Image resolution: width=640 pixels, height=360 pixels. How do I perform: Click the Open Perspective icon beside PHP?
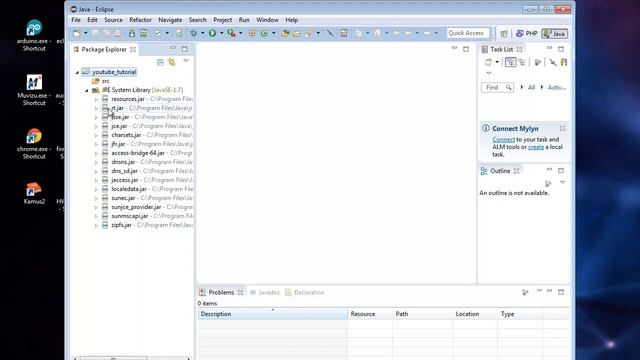click(x=504, y=33)
